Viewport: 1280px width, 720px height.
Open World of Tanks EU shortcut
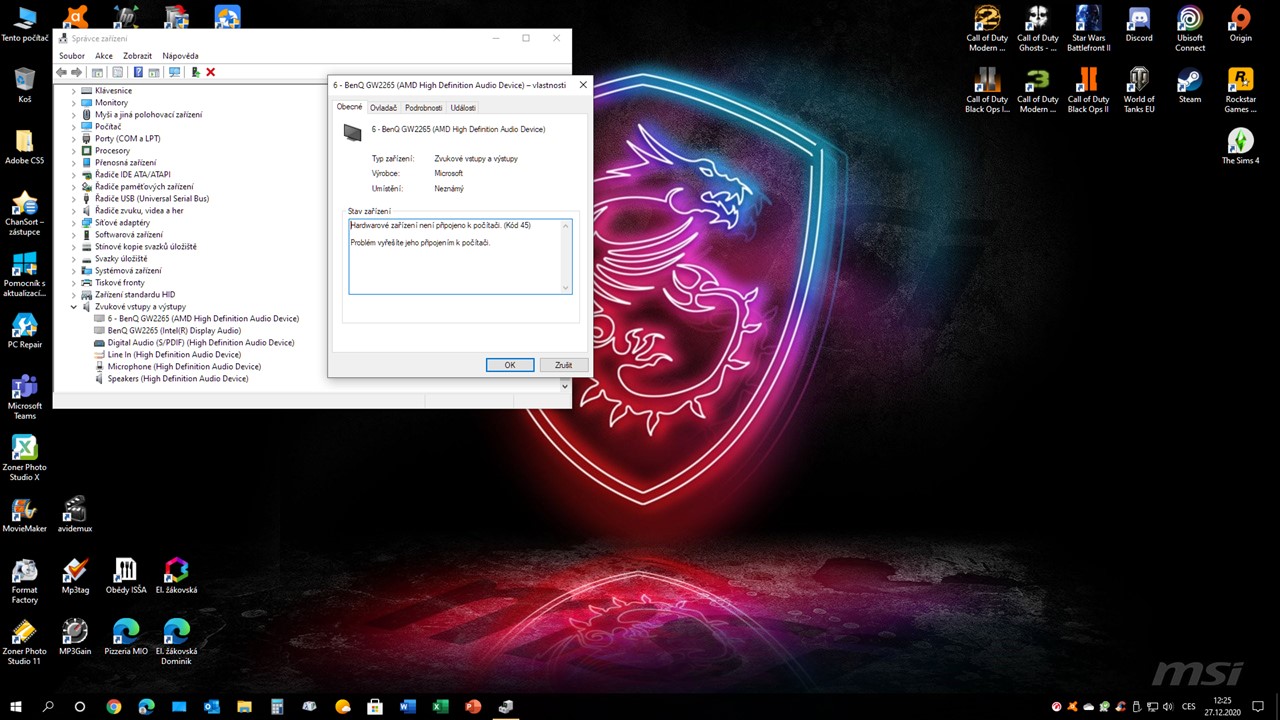point(1139,90)
